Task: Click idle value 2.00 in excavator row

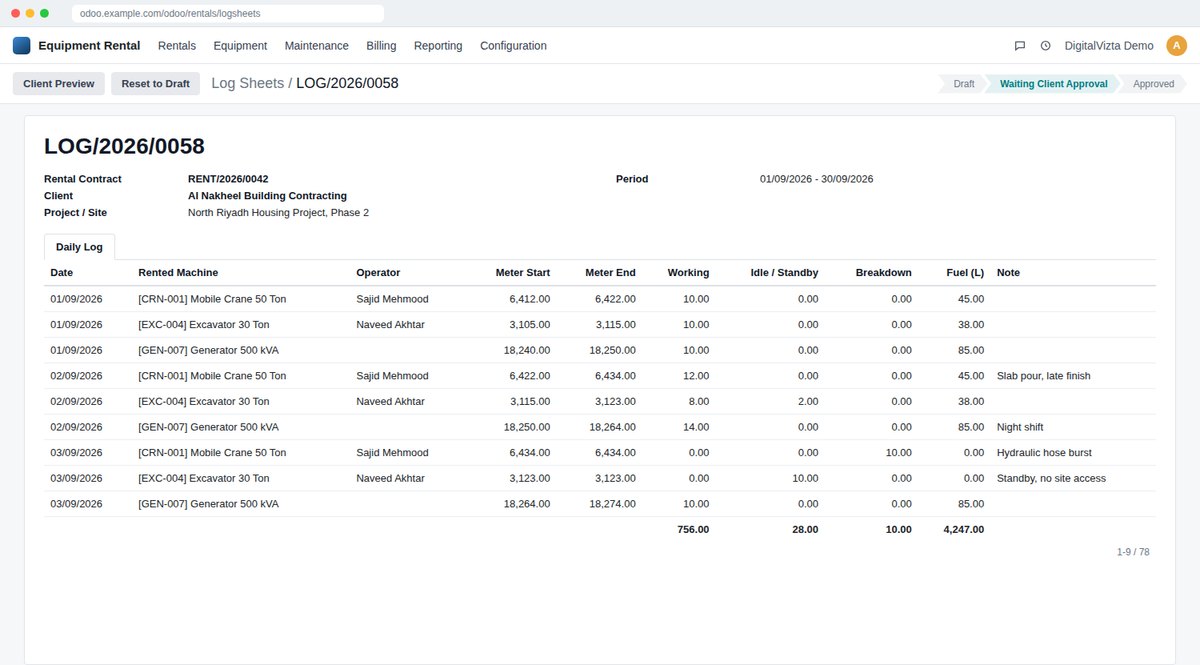Action: pos(808,401)
